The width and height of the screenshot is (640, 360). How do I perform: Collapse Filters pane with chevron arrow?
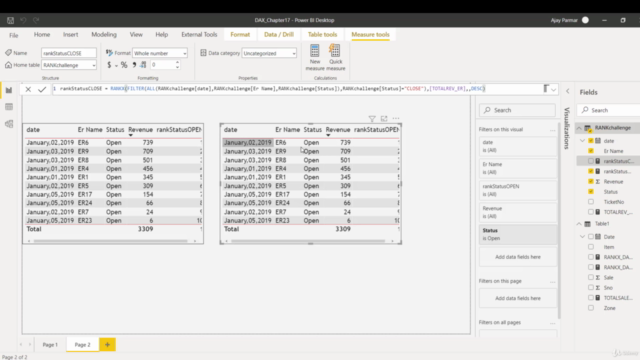tap(568, 91)
